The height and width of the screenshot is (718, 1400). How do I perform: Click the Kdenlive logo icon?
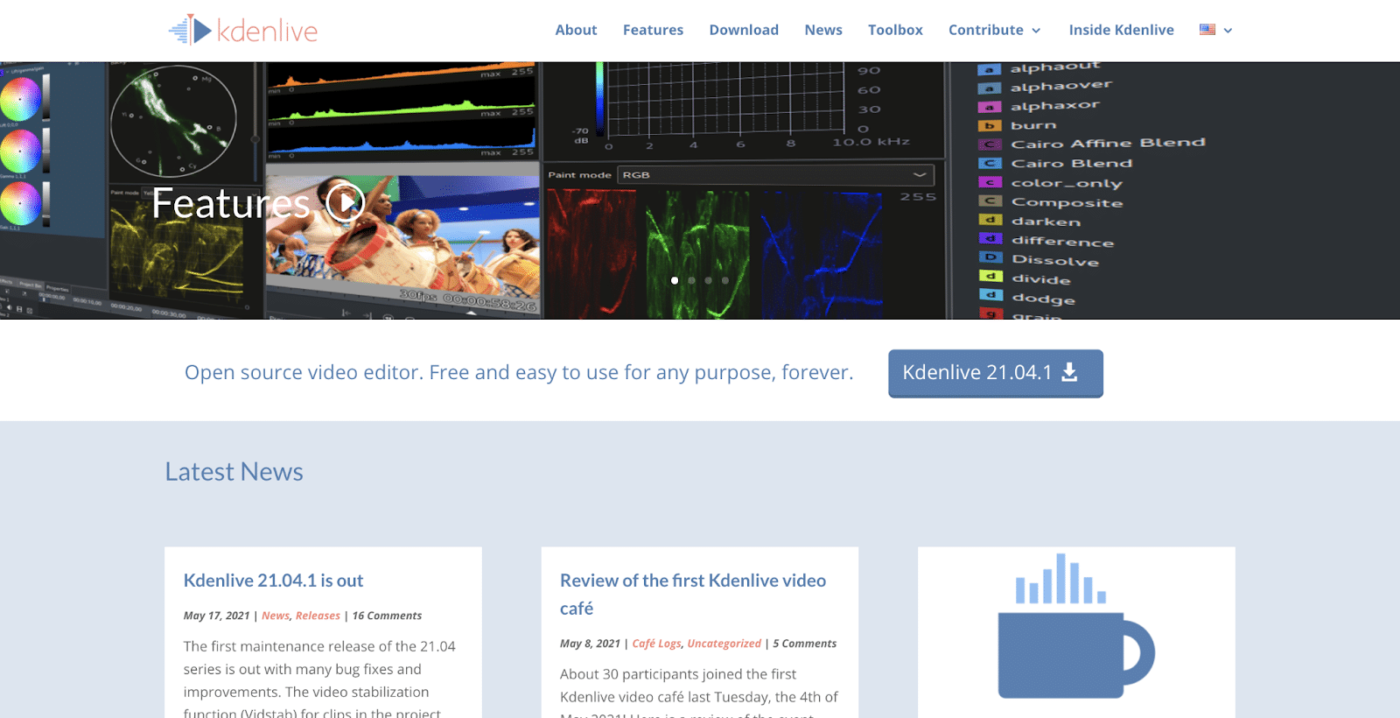(191, 30)
